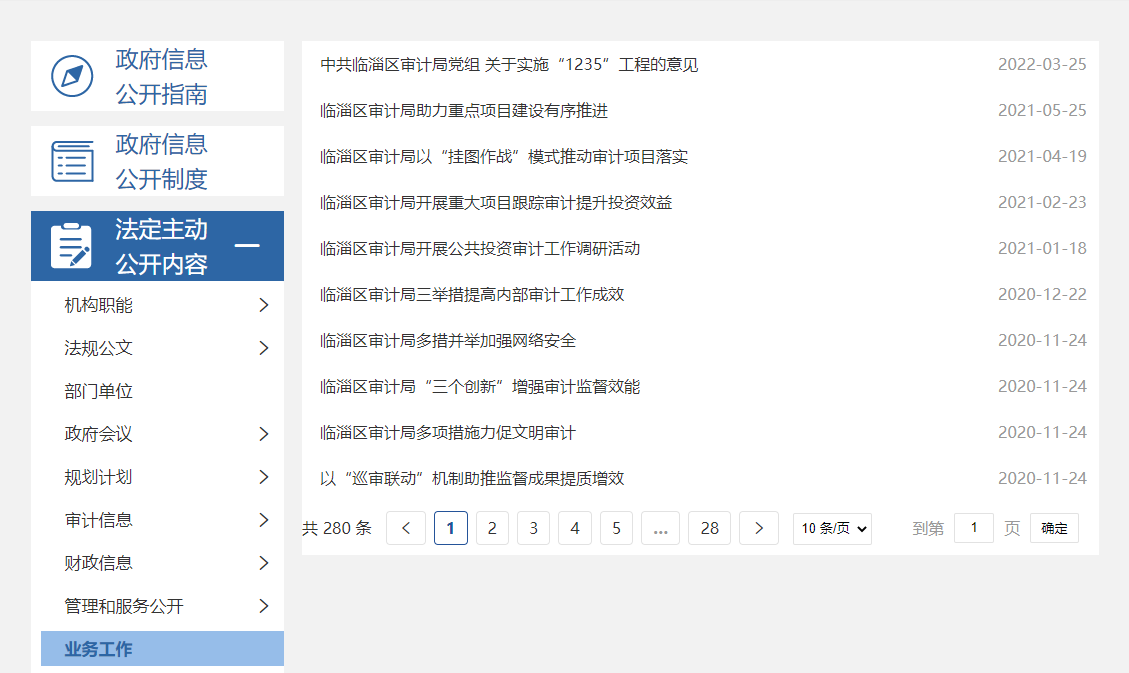
Task: Click the list icon for 政府信息公开制度
Action: (x=72, y=161)
